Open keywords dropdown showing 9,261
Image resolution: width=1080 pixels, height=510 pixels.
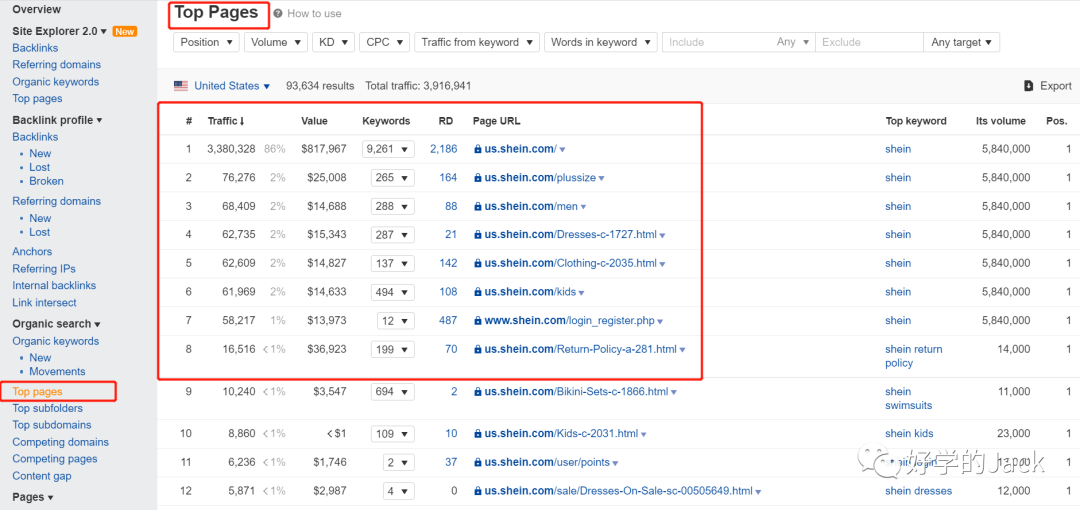coord(388,149)
